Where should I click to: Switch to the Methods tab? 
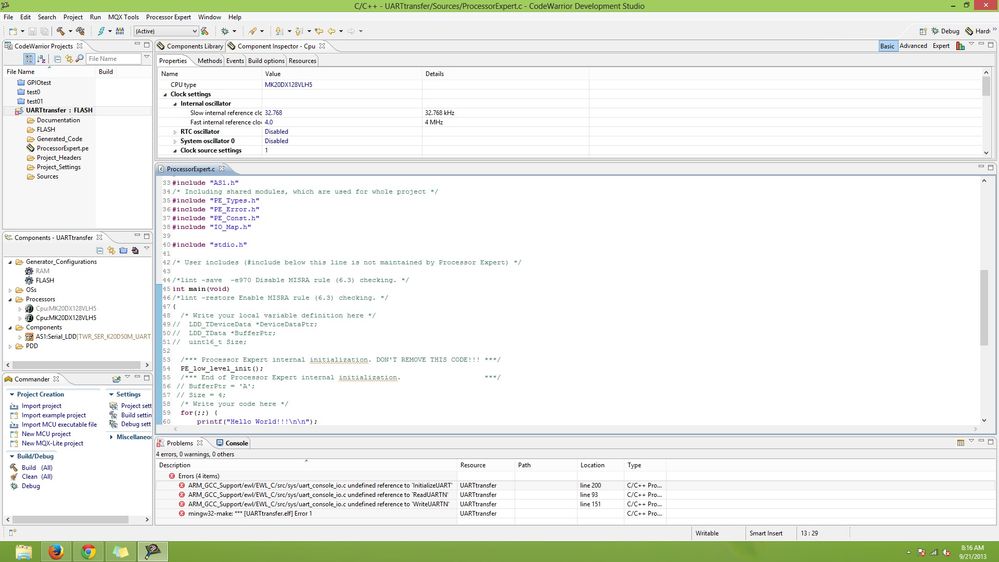(209, 61)
